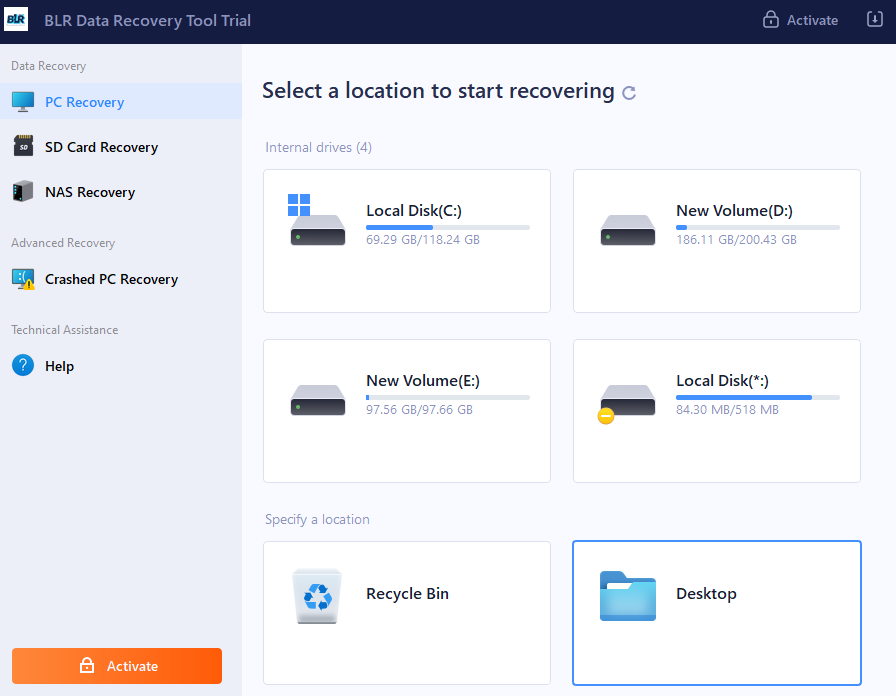Click the Specify a location heading
896x696 pixels.
tap(317, 519)
